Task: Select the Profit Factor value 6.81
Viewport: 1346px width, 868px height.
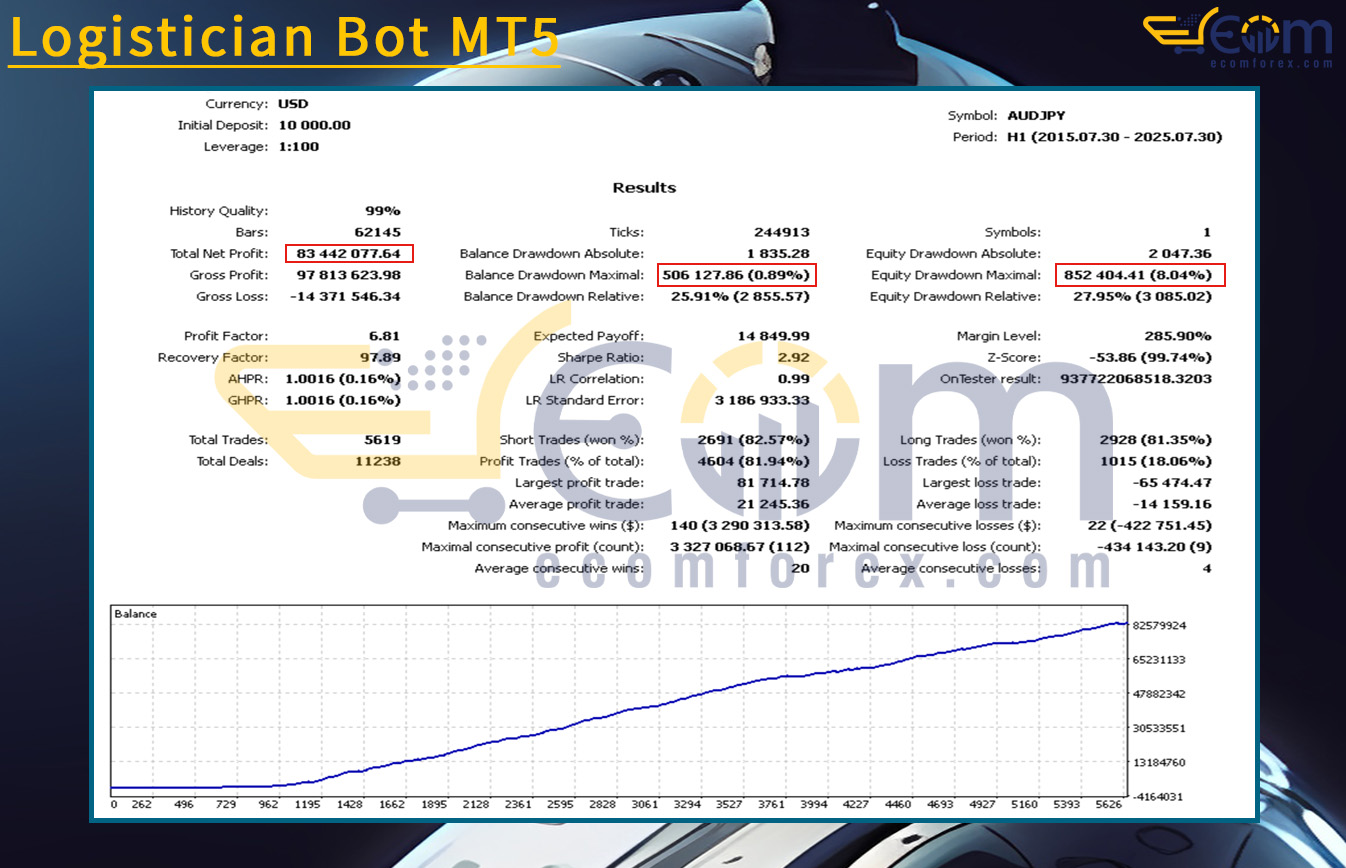Action: click(385, 336)
